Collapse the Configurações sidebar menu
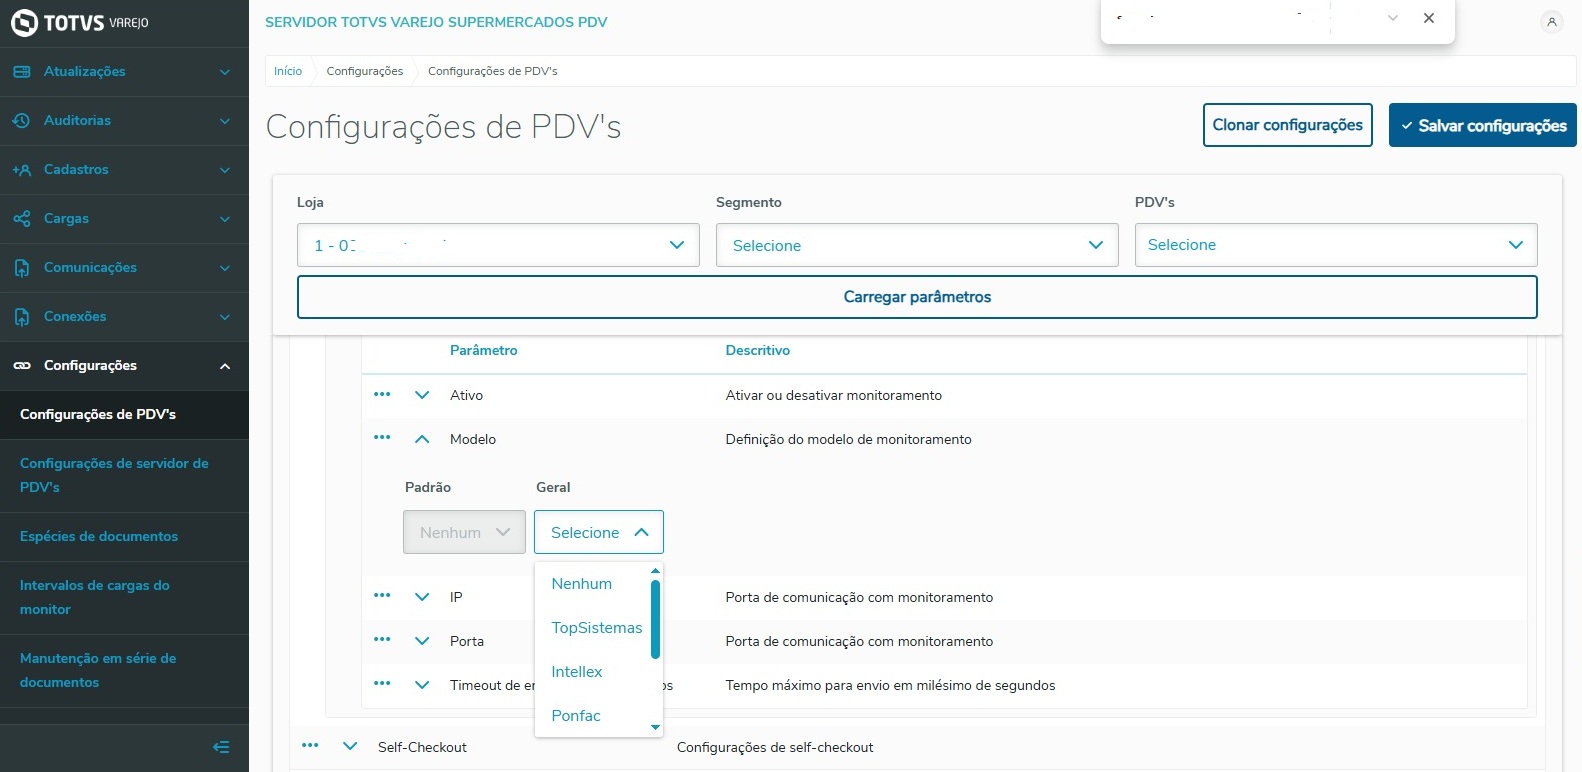1582x772 pixels. [x=124, y=366]
